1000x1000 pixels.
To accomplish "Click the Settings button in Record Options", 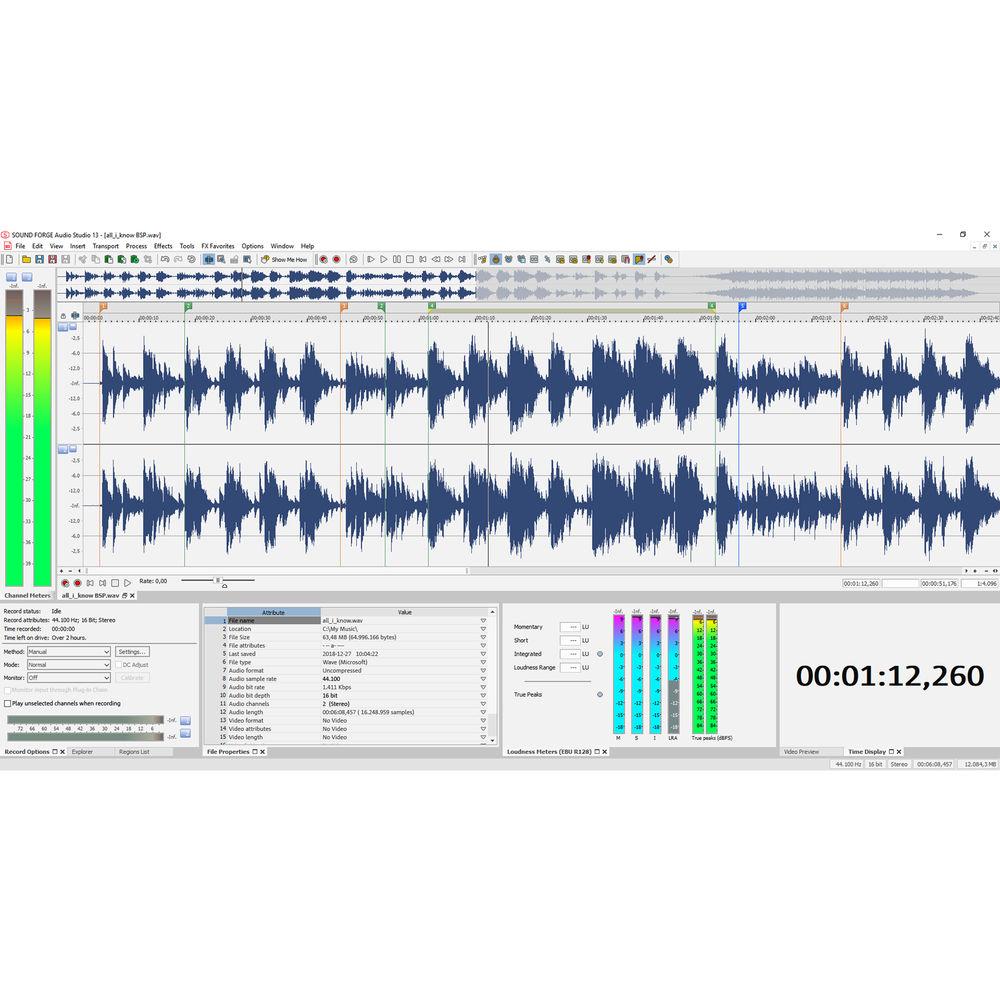I will (x=131, y=651).
